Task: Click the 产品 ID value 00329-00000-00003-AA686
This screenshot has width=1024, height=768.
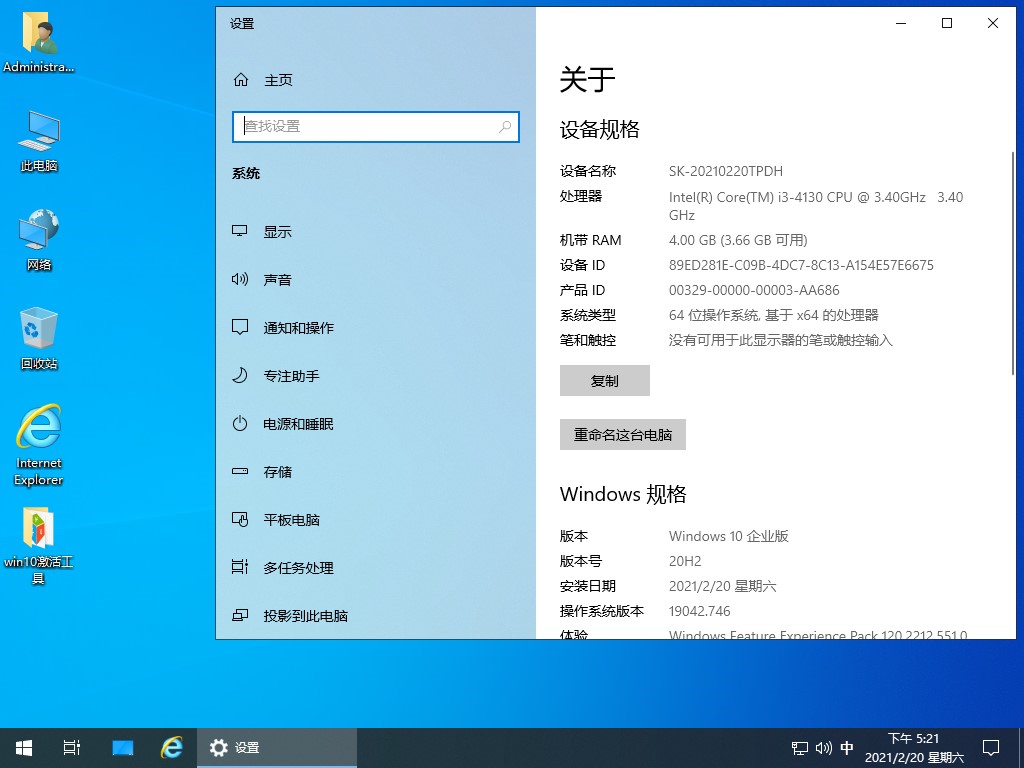Action: click(x=754, y=290)
